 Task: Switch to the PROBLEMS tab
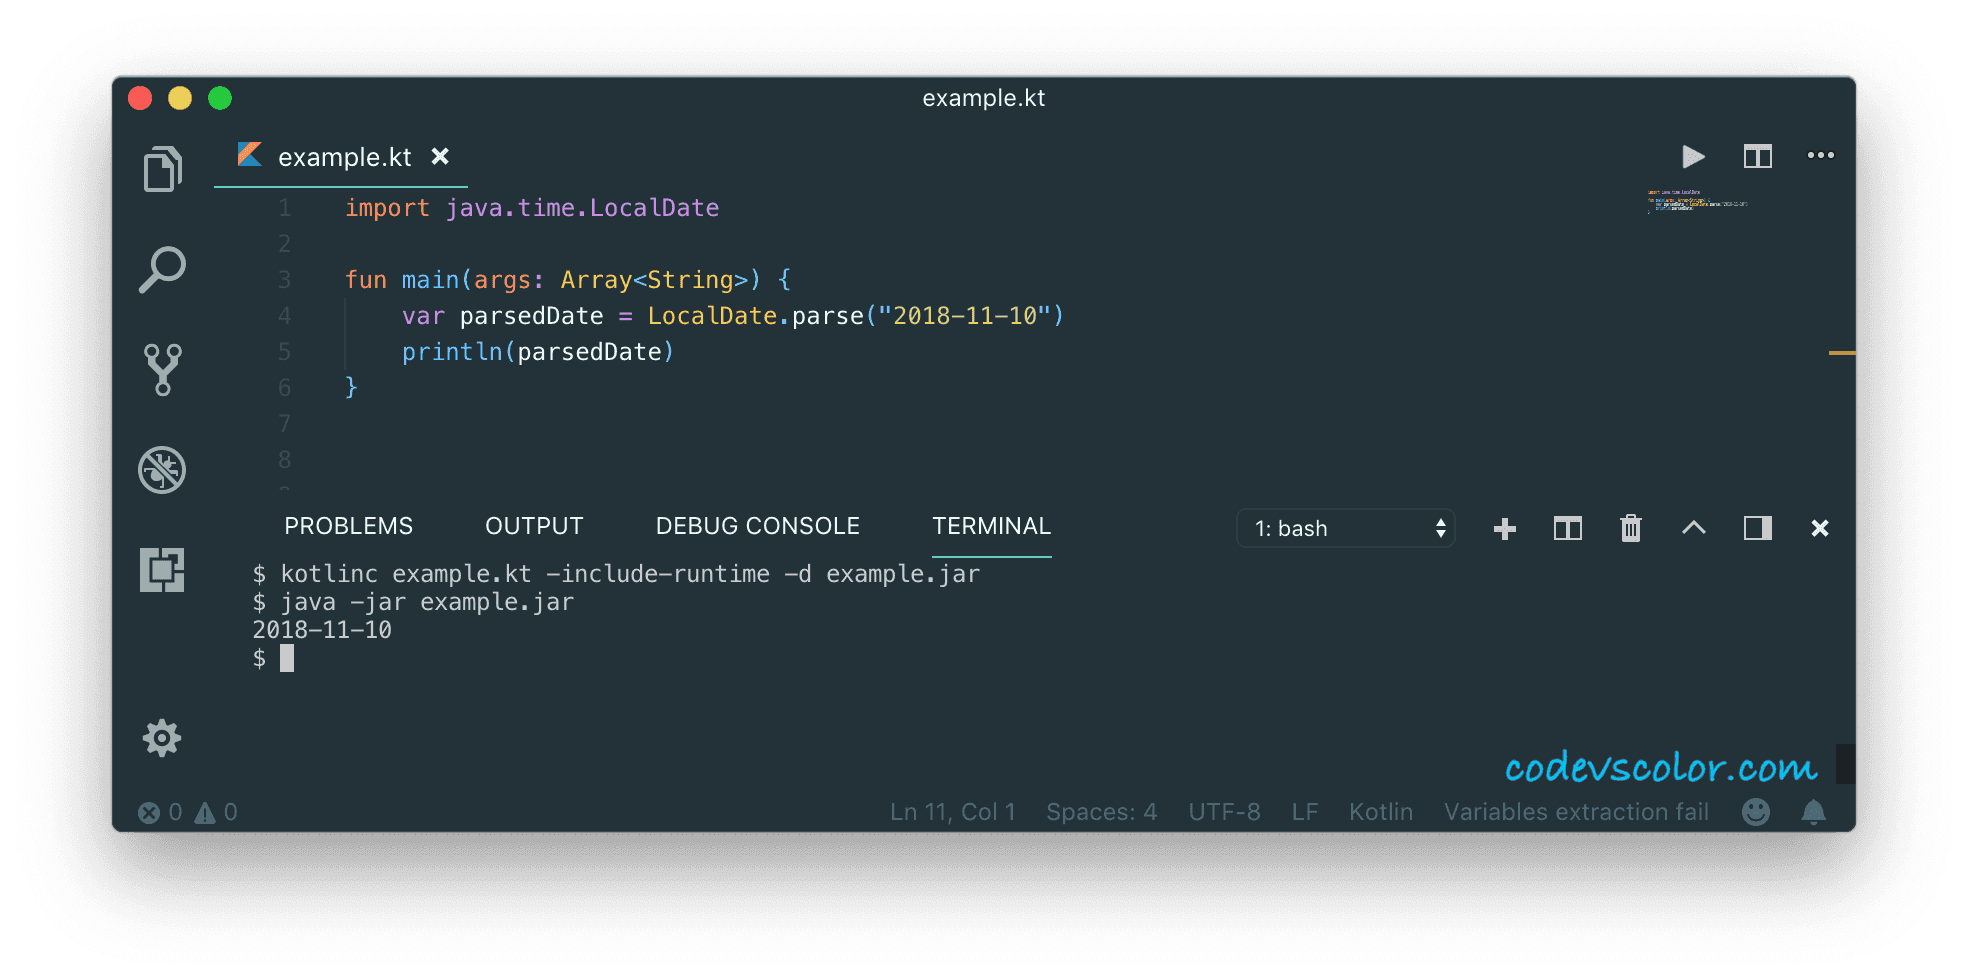348,525
